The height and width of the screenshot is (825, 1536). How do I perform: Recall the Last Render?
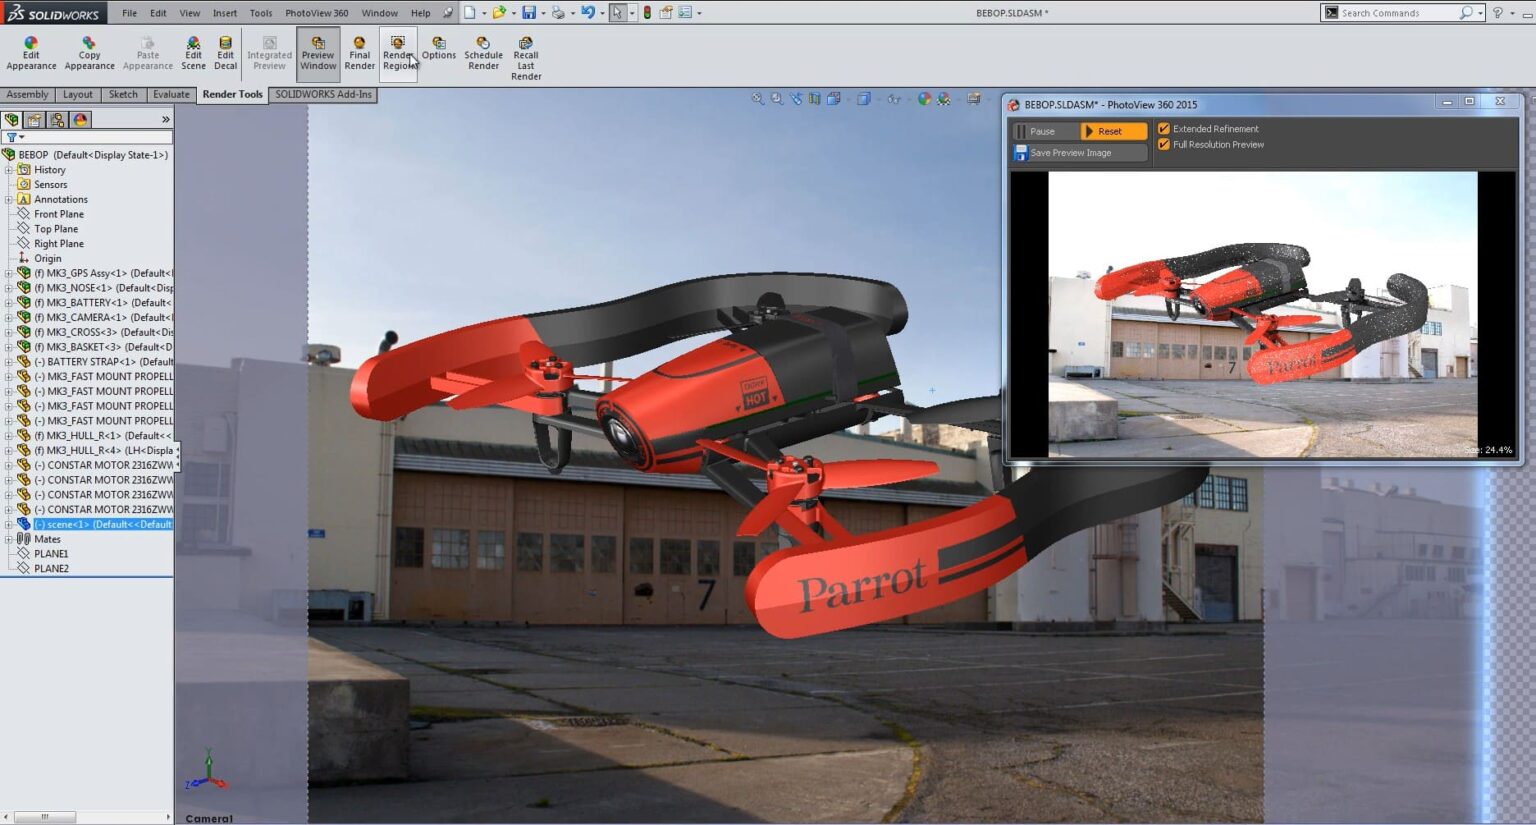click(x=526, y=58)
